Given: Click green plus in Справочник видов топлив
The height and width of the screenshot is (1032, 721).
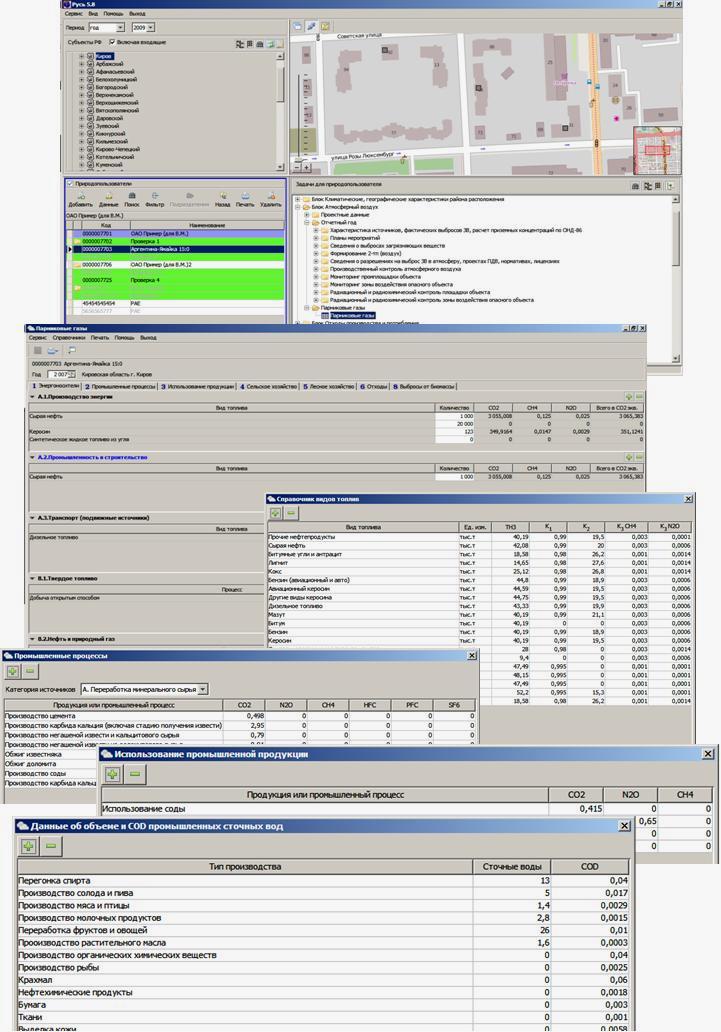Looking at the screenshot, I should (276, 513).
